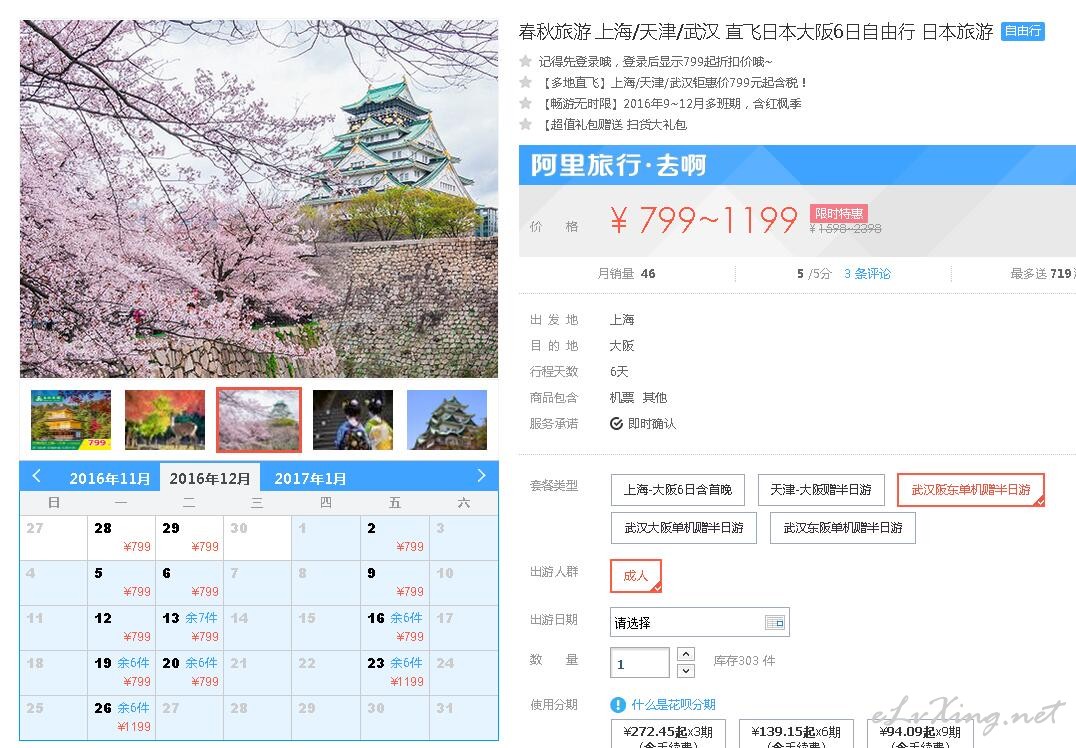1076x748 pixels.
Task: Pick departure date December 20
Action: coord(189,673)
